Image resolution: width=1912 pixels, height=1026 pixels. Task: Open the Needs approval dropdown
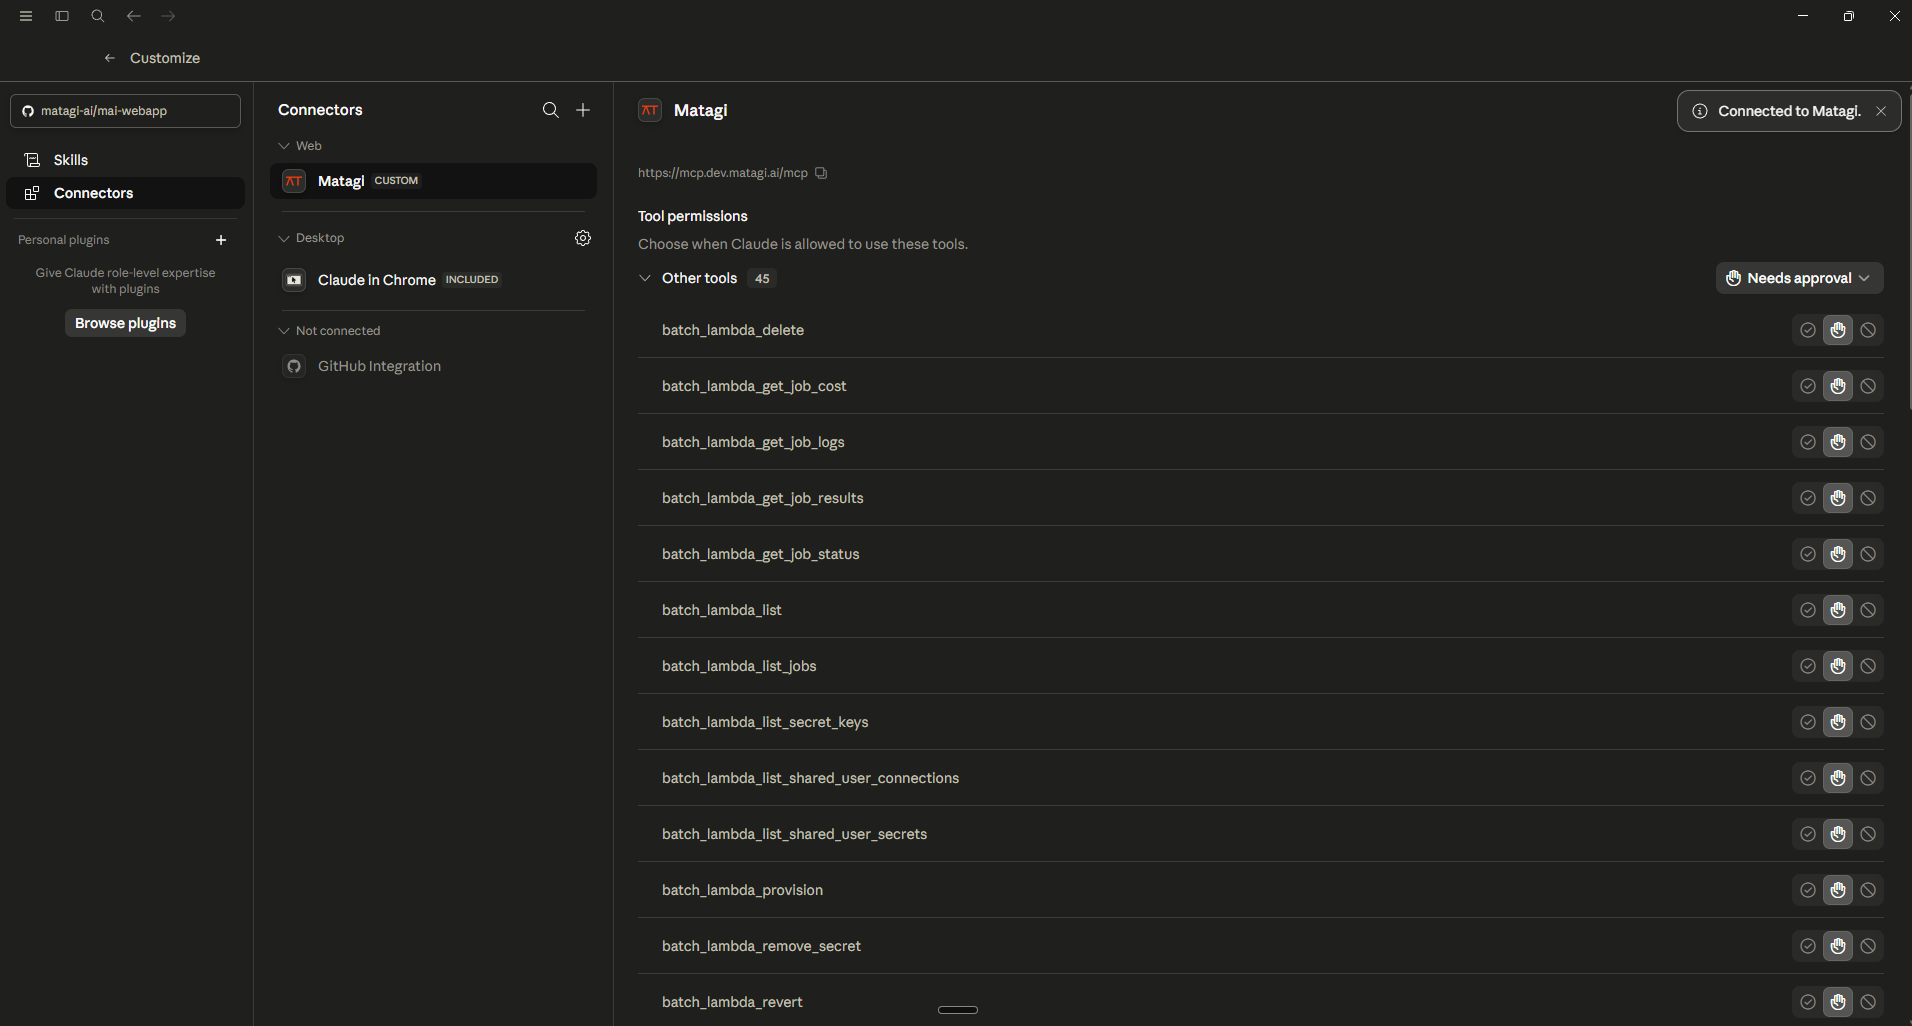[1799, 278]
